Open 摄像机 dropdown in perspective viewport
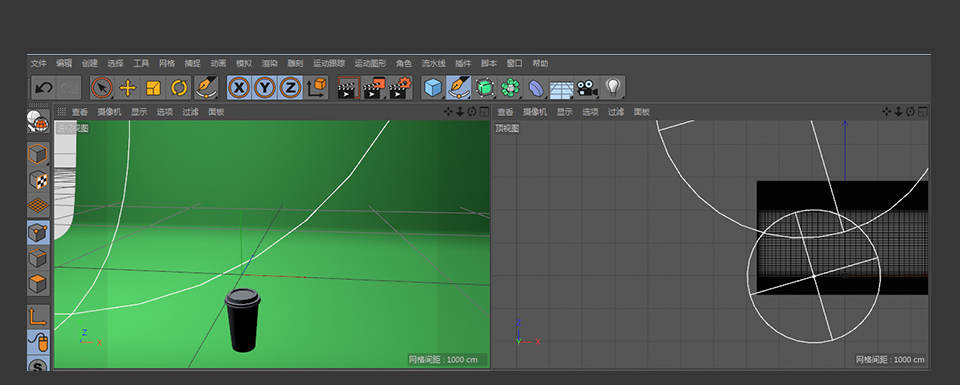 [x=110, y=112]
